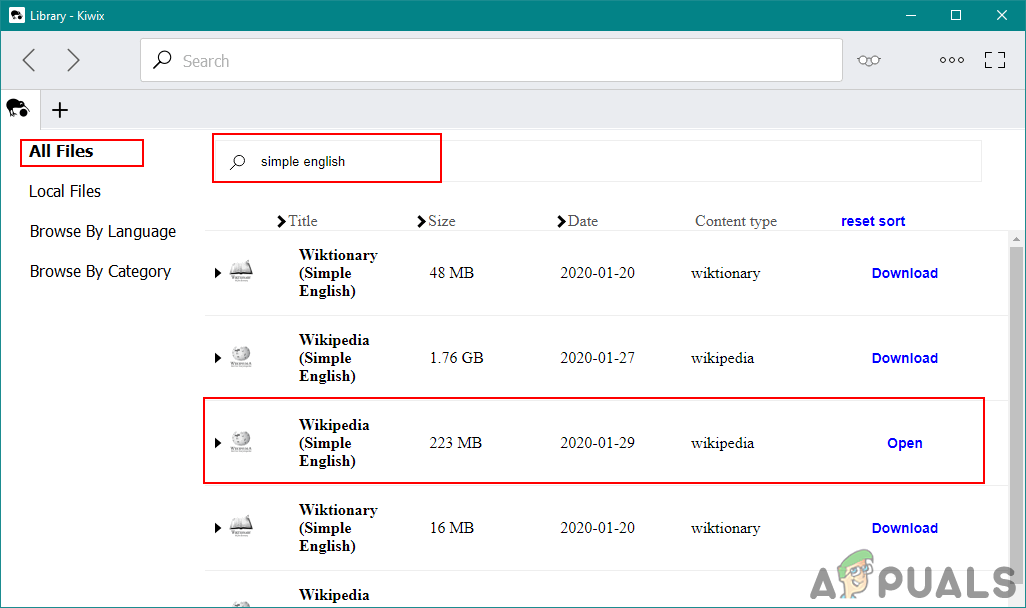Select Local Files in sidebar
Image resolution: width=1026 pixels, height=608 pixels.
(65, 191)
